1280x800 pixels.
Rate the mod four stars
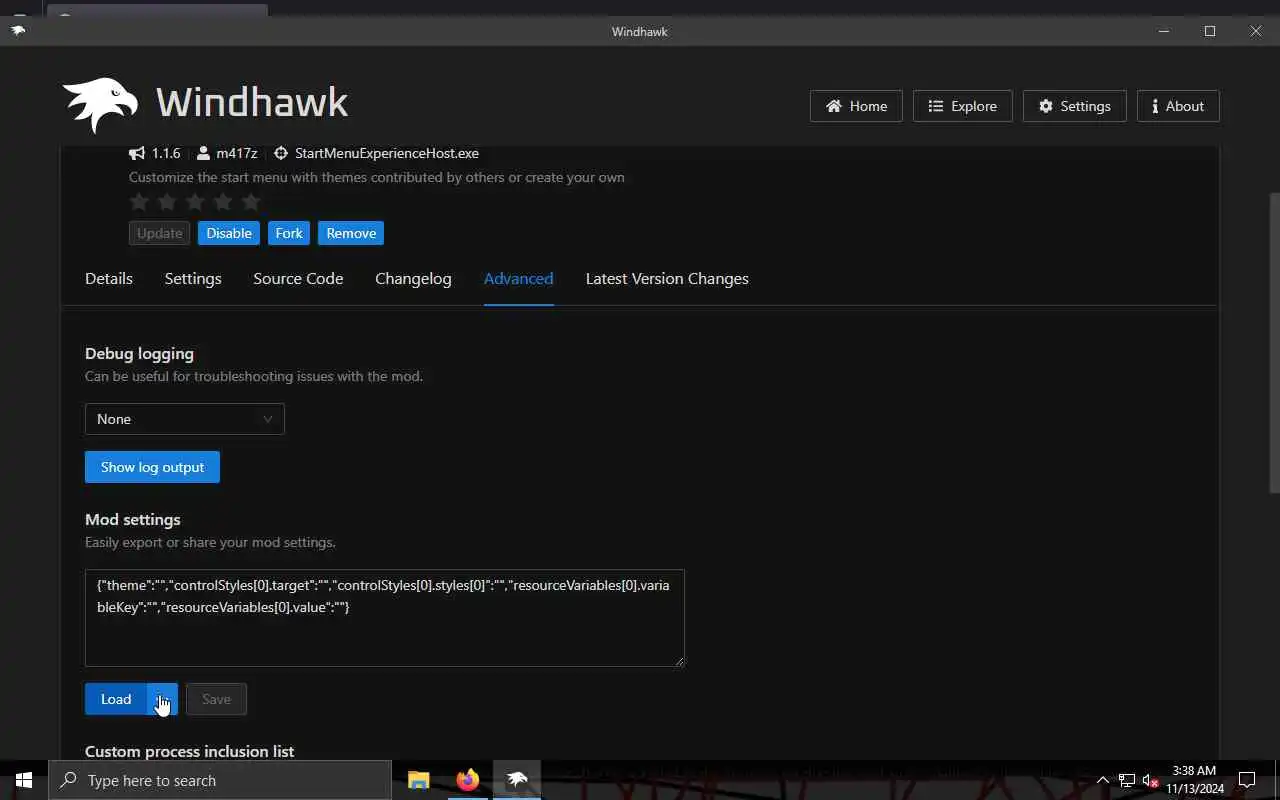tap(223, 202)
